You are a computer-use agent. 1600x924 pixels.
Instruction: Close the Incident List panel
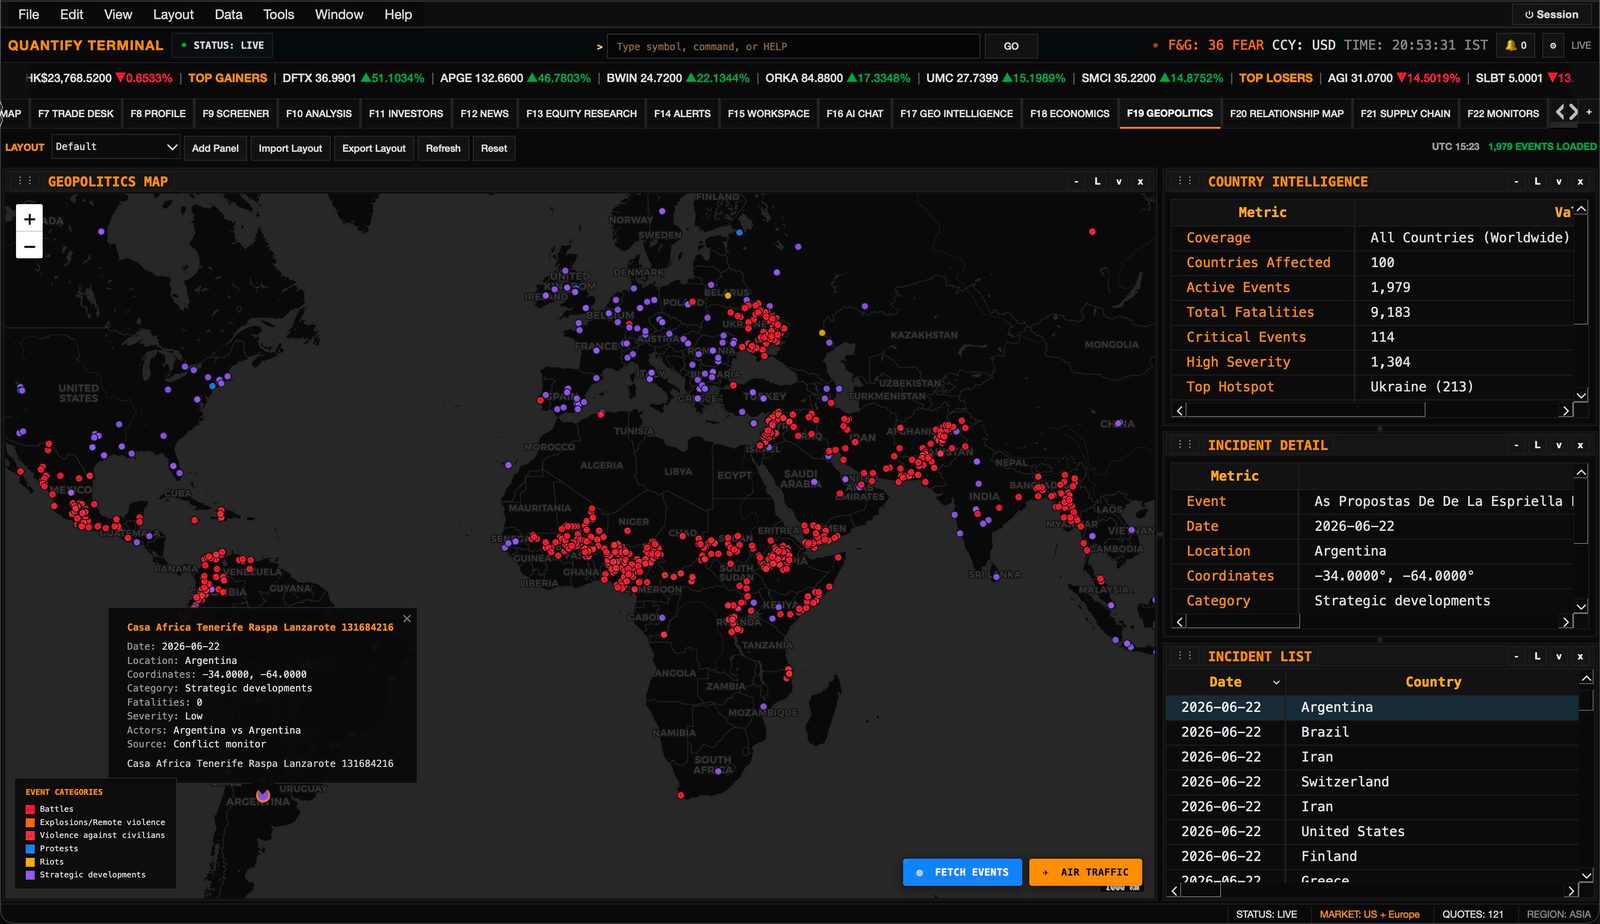pos(1580,656)
